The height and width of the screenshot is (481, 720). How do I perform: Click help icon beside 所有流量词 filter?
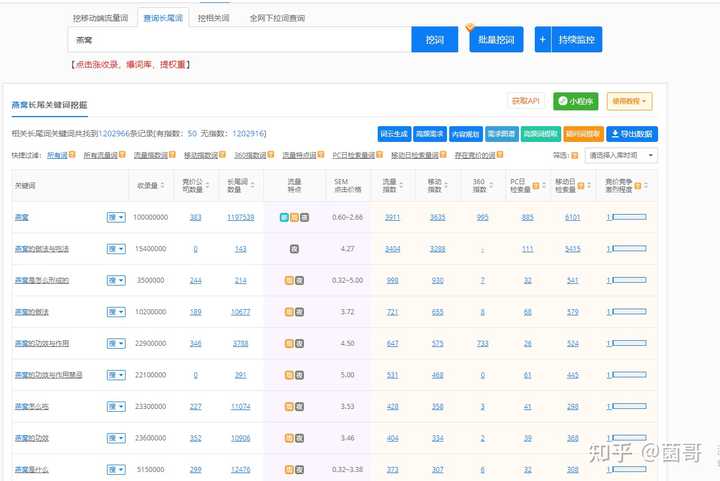click(122, 155)
